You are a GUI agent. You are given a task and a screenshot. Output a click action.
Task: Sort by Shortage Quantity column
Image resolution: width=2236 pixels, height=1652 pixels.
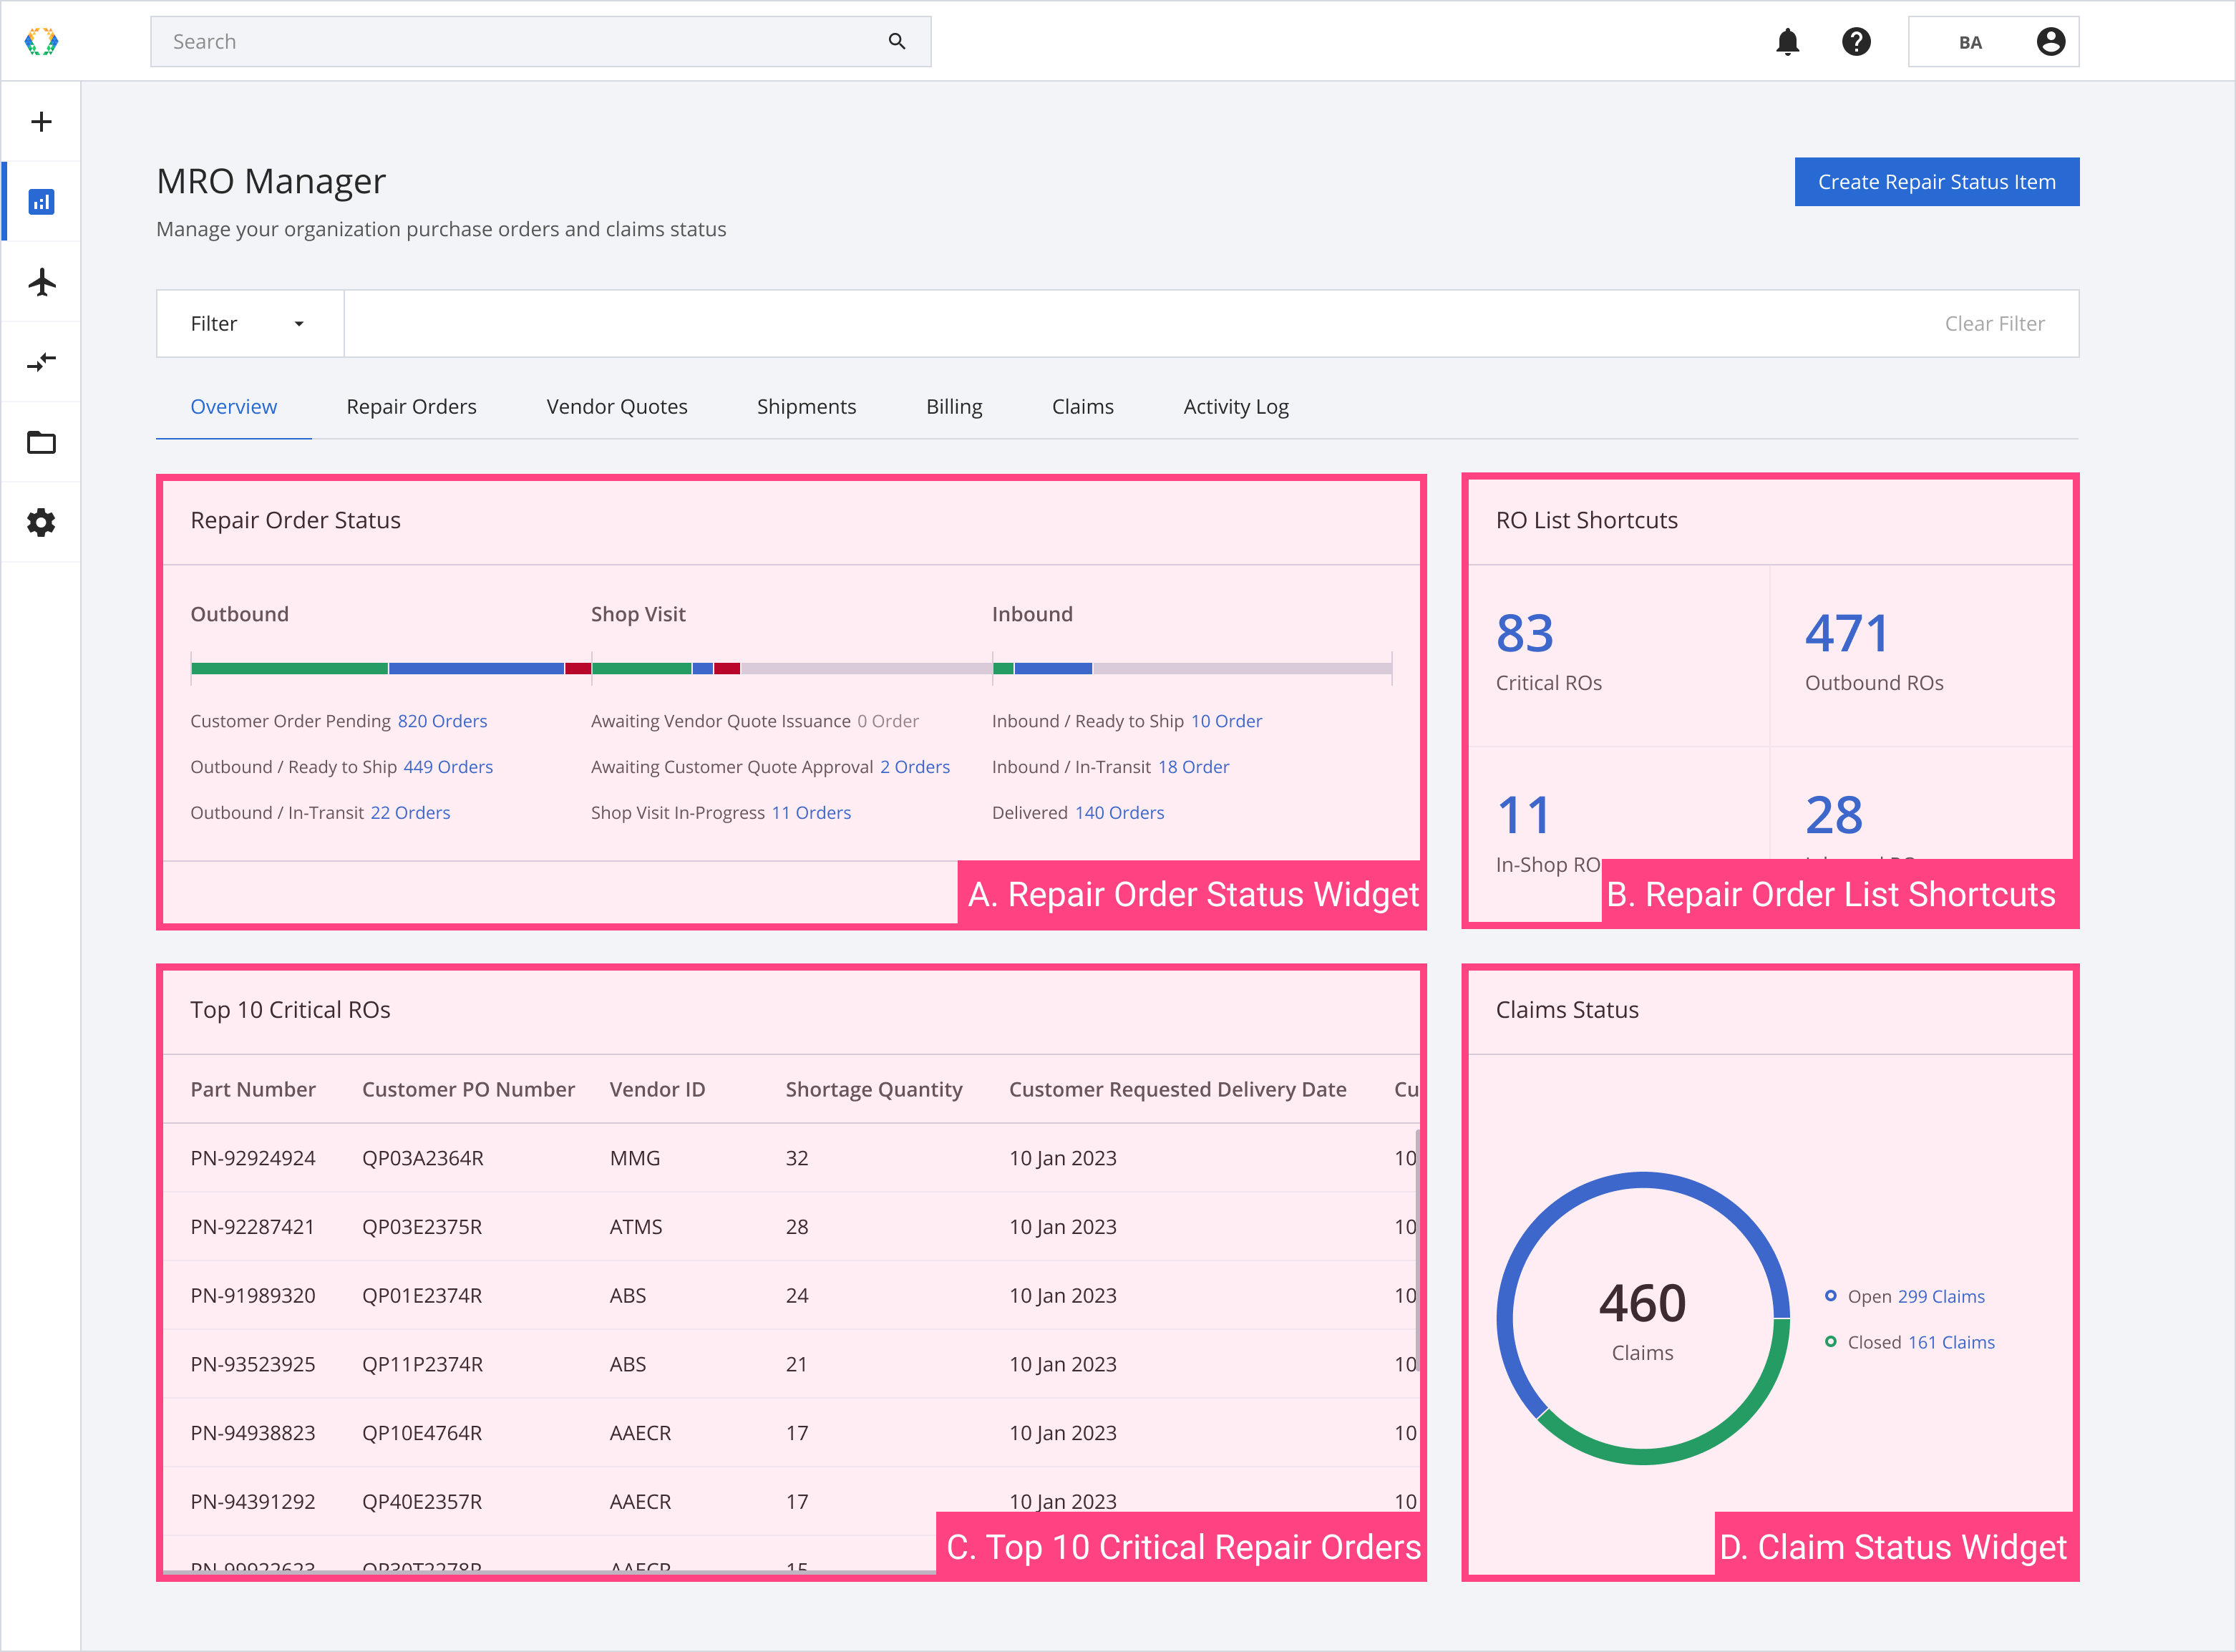click(873, 1089)
